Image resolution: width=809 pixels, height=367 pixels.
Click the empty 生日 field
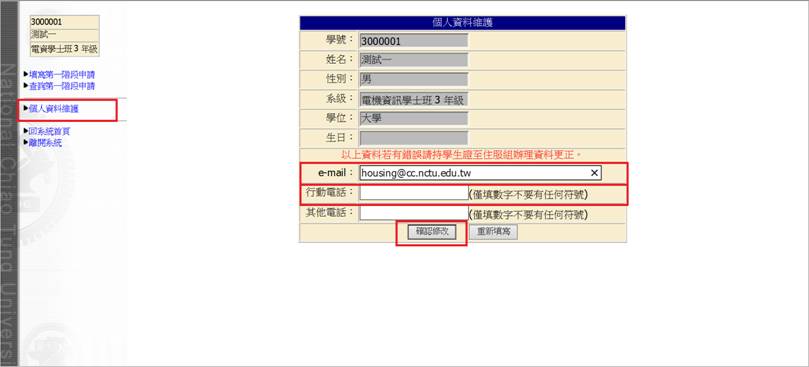click(x=414, y=138)
